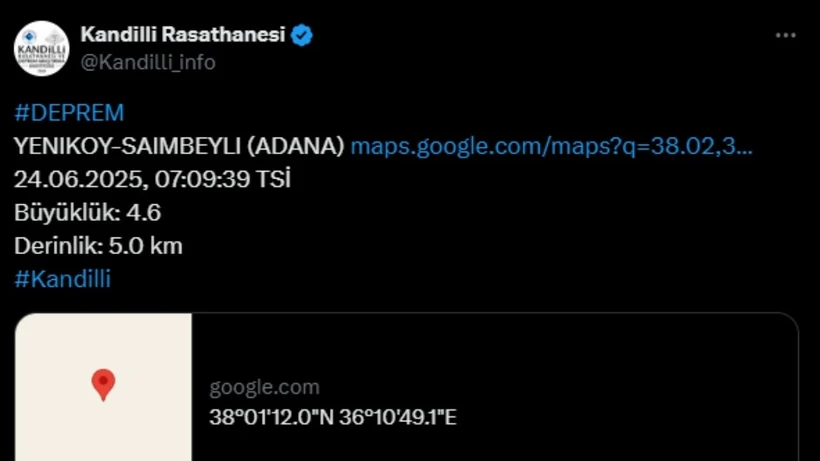Click the Derinlik: 5.0 km depth line
Viewport: 820px width, 461px height.
tap(98, 246)
